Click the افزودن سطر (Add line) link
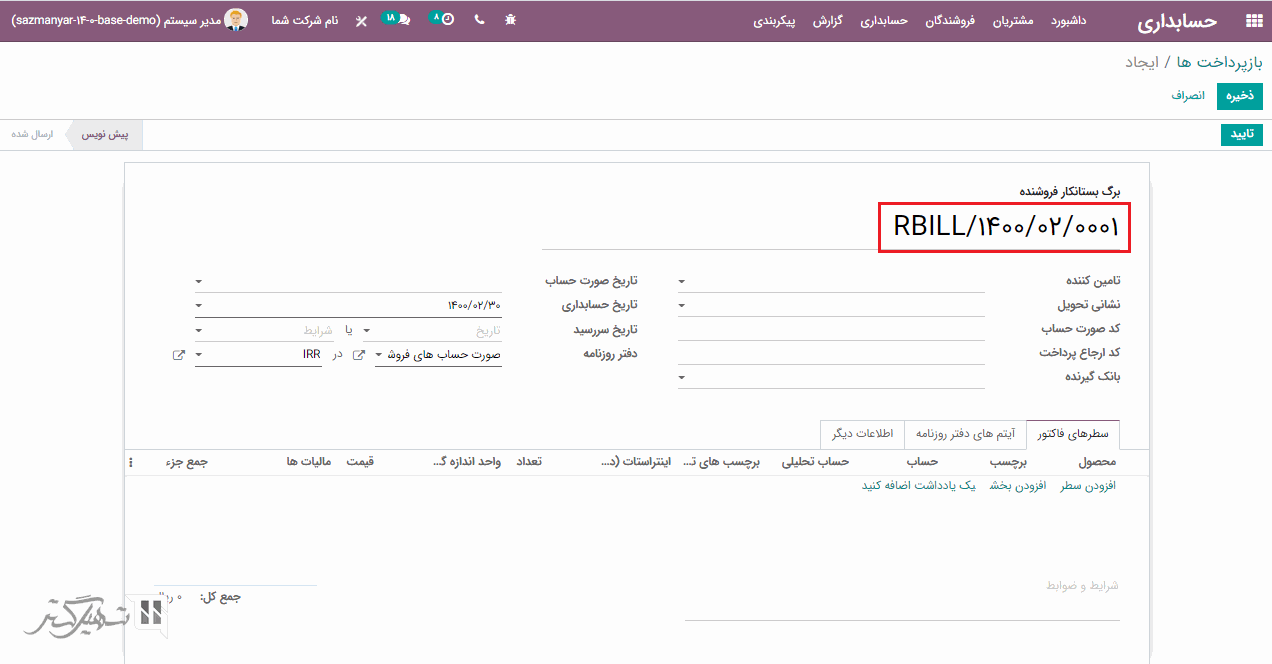 point(1087,485)
